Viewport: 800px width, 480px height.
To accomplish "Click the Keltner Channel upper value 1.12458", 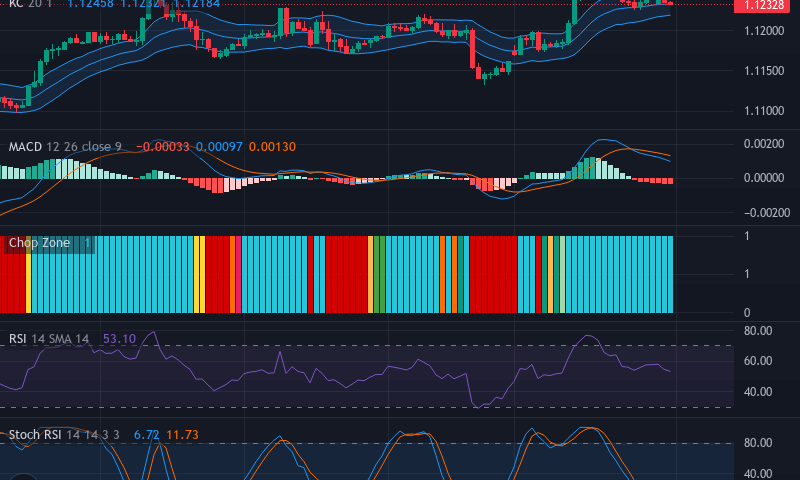I will (x=90, y=4).
